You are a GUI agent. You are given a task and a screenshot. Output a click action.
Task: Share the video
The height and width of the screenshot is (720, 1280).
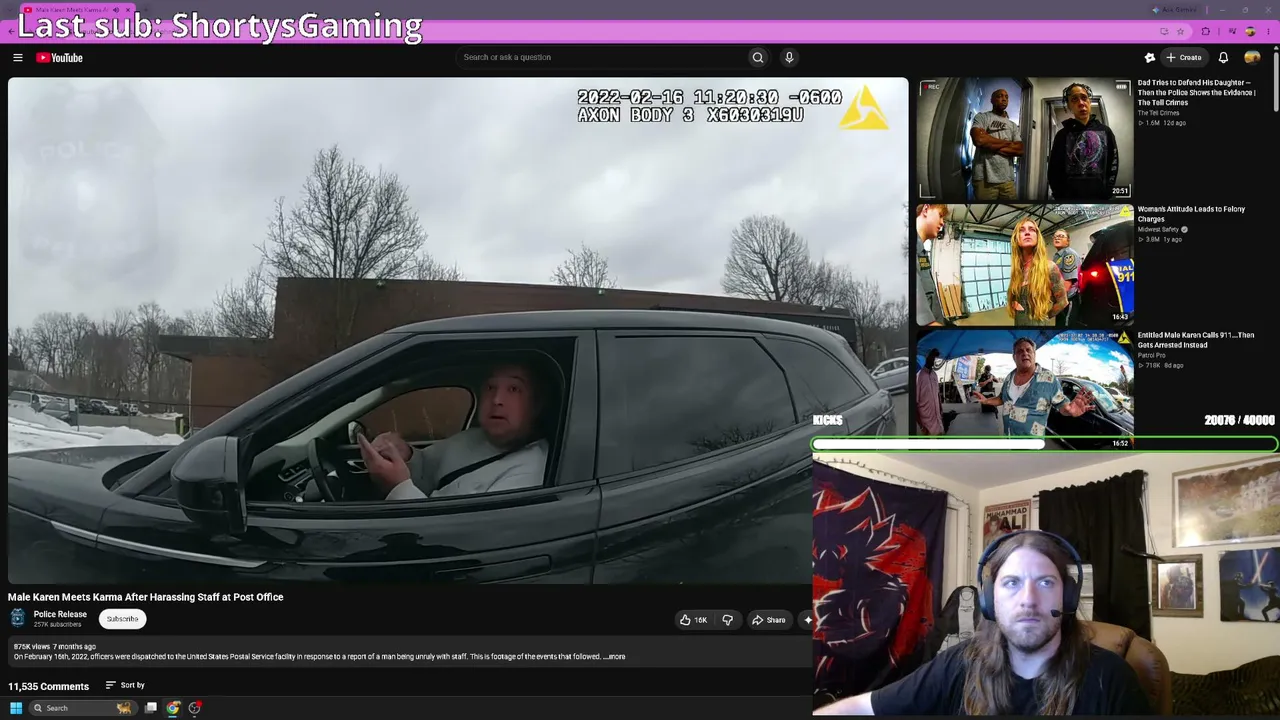(769, 620)
